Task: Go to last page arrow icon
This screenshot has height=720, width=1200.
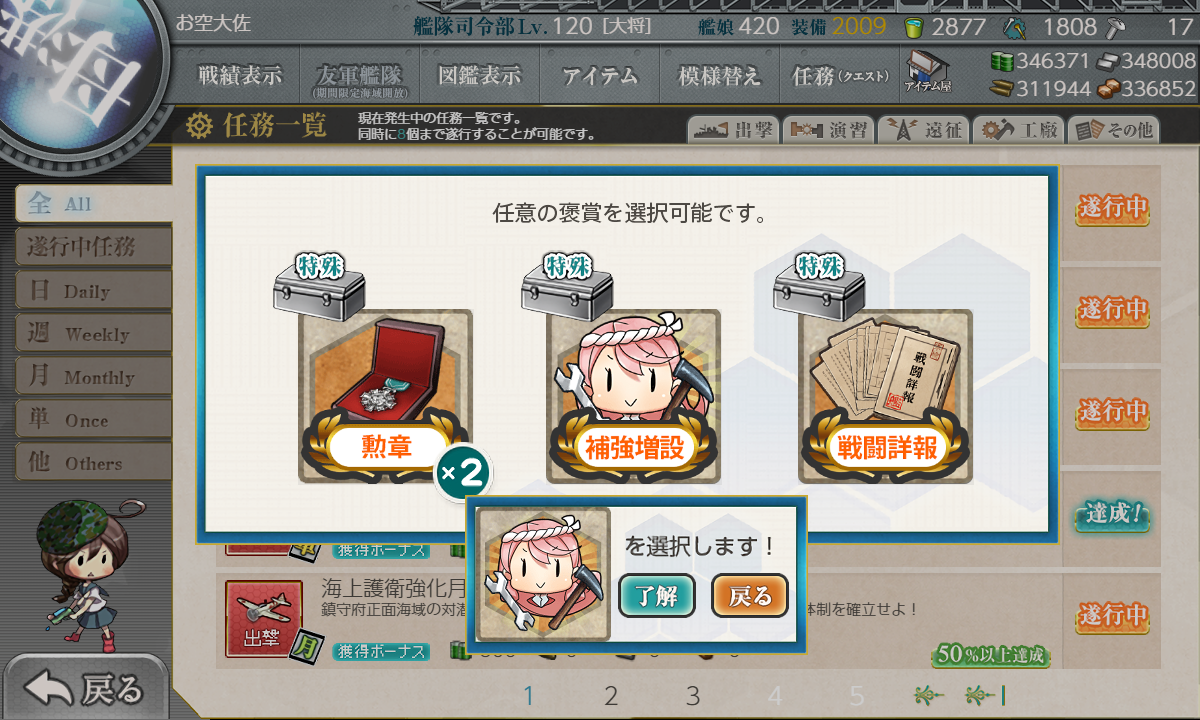Action: point(988,695)
